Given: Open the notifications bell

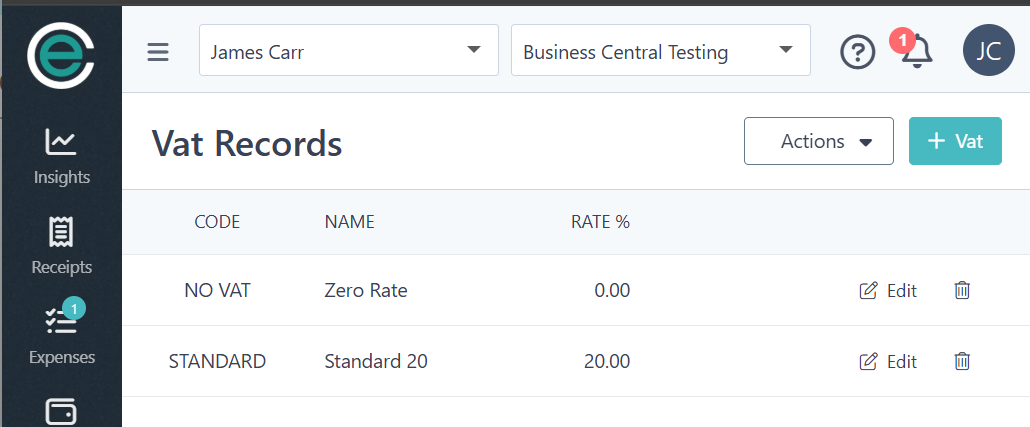Looking at the screenshot, I should 916,51.
